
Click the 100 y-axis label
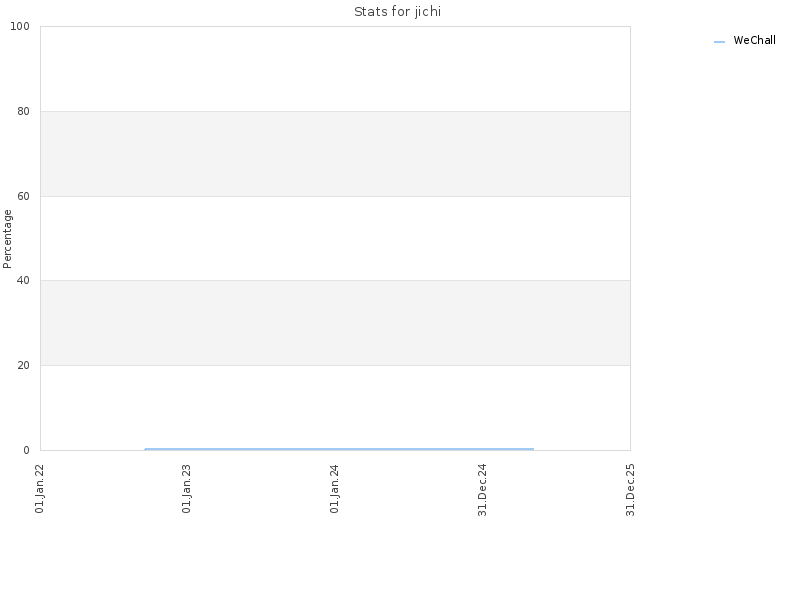point(20,27)
